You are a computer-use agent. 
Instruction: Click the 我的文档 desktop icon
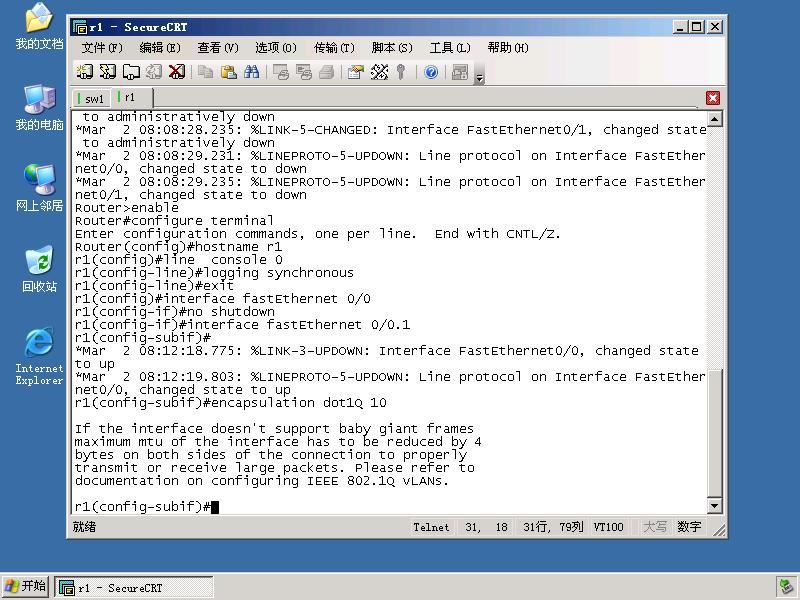(39, 27)
